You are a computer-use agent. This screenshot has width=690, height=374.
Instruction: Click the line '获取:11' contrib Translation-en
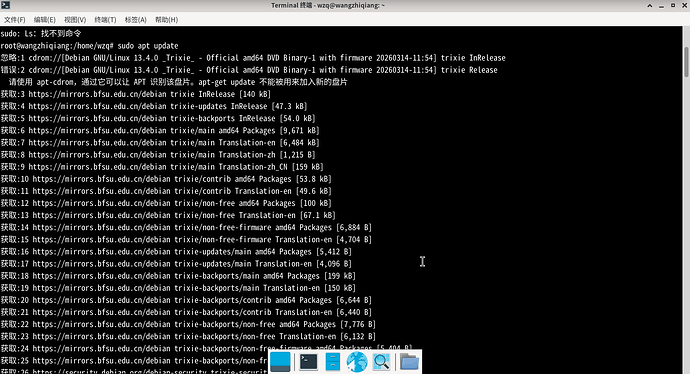[166, 191]
